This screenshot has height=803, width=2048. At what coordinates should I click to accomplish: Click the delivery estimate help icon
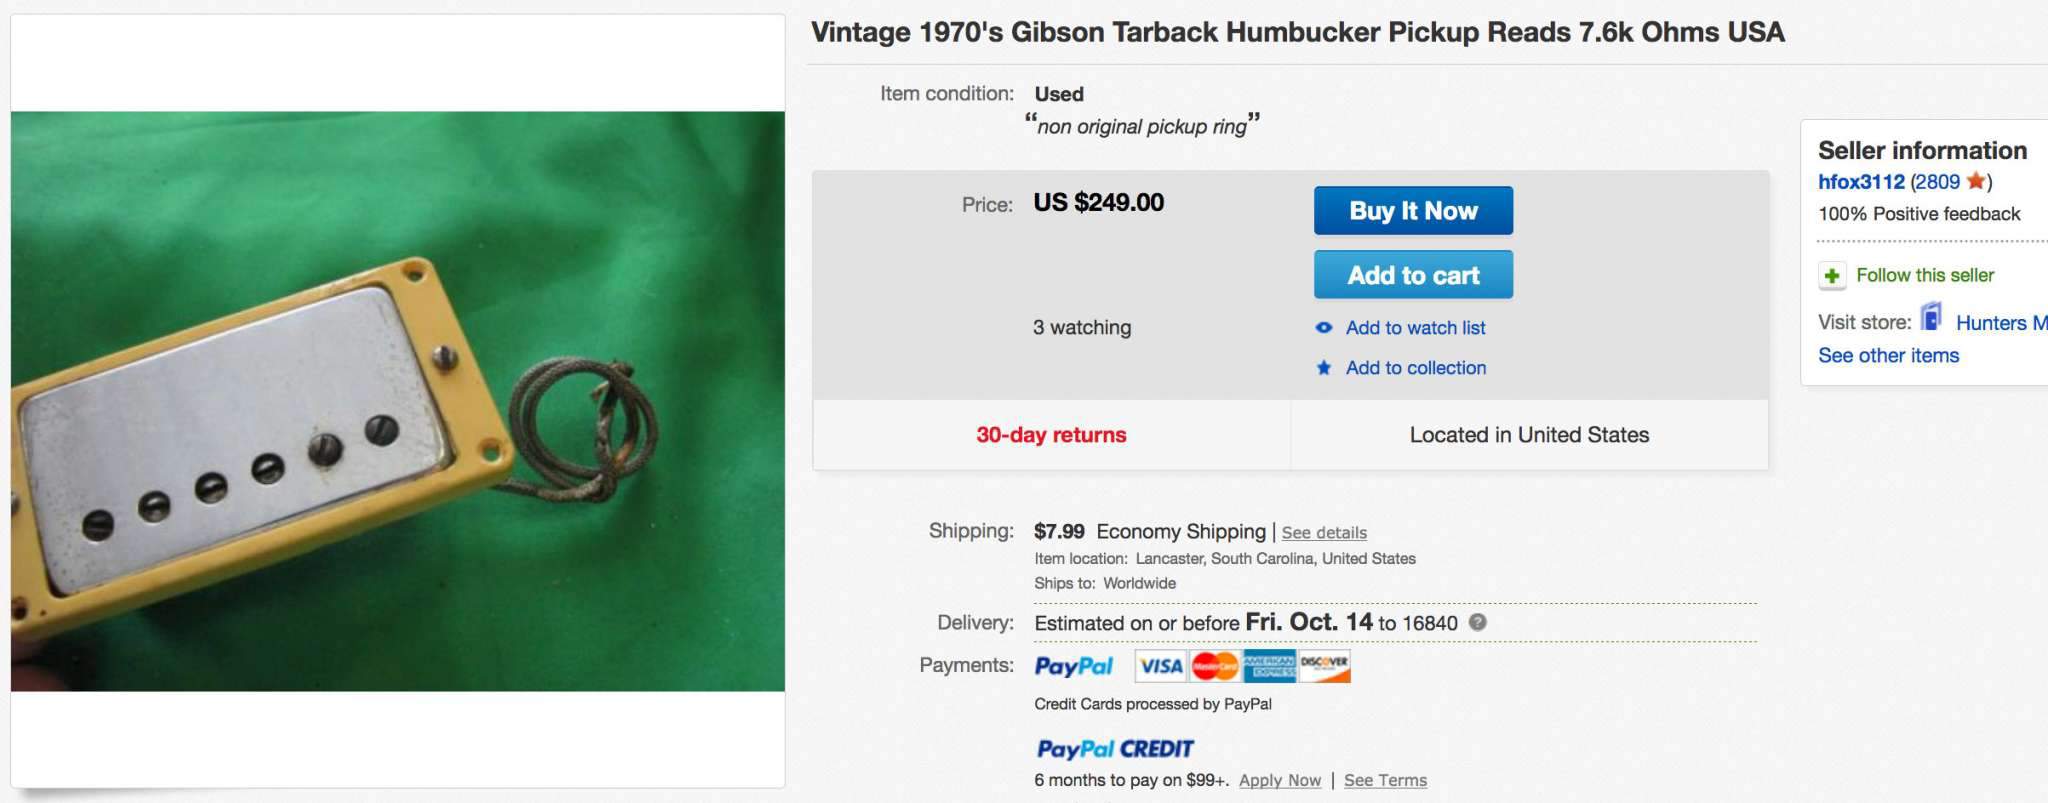pyautogui.click(x=1477, y=622)
